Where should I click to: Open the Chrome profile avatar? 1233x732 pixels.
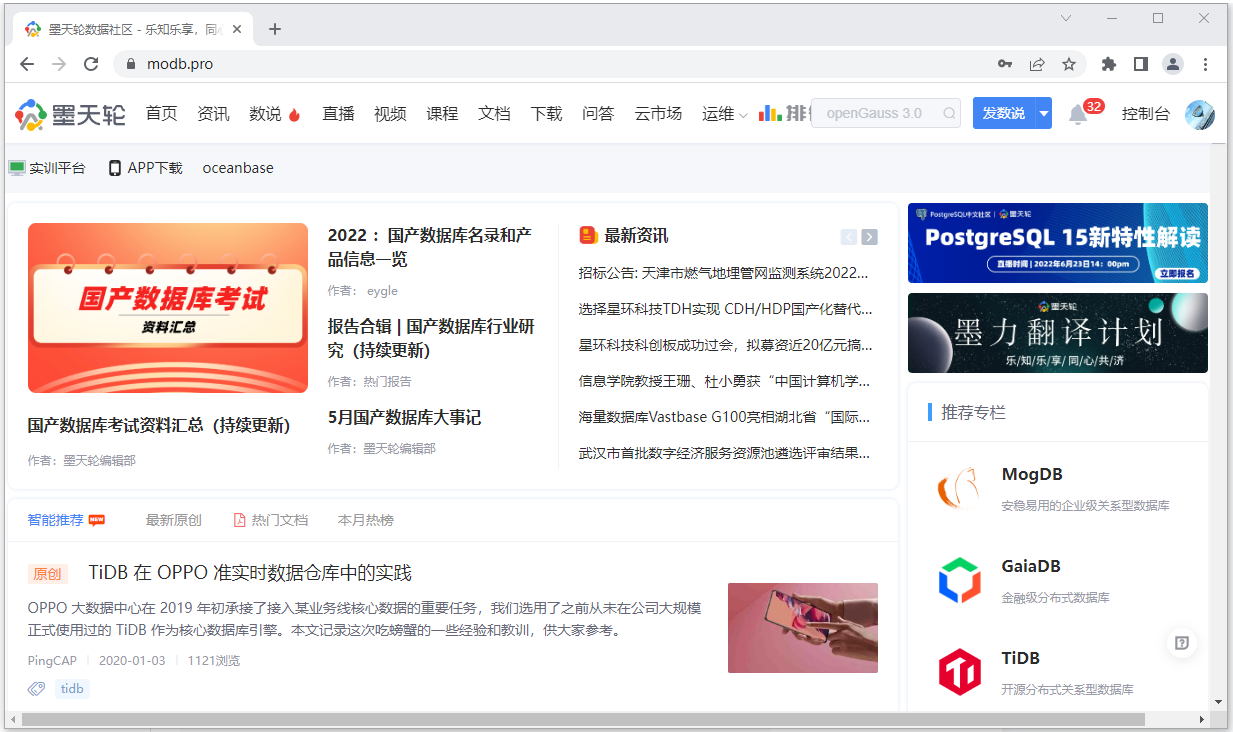click(x=1173, y=64)
